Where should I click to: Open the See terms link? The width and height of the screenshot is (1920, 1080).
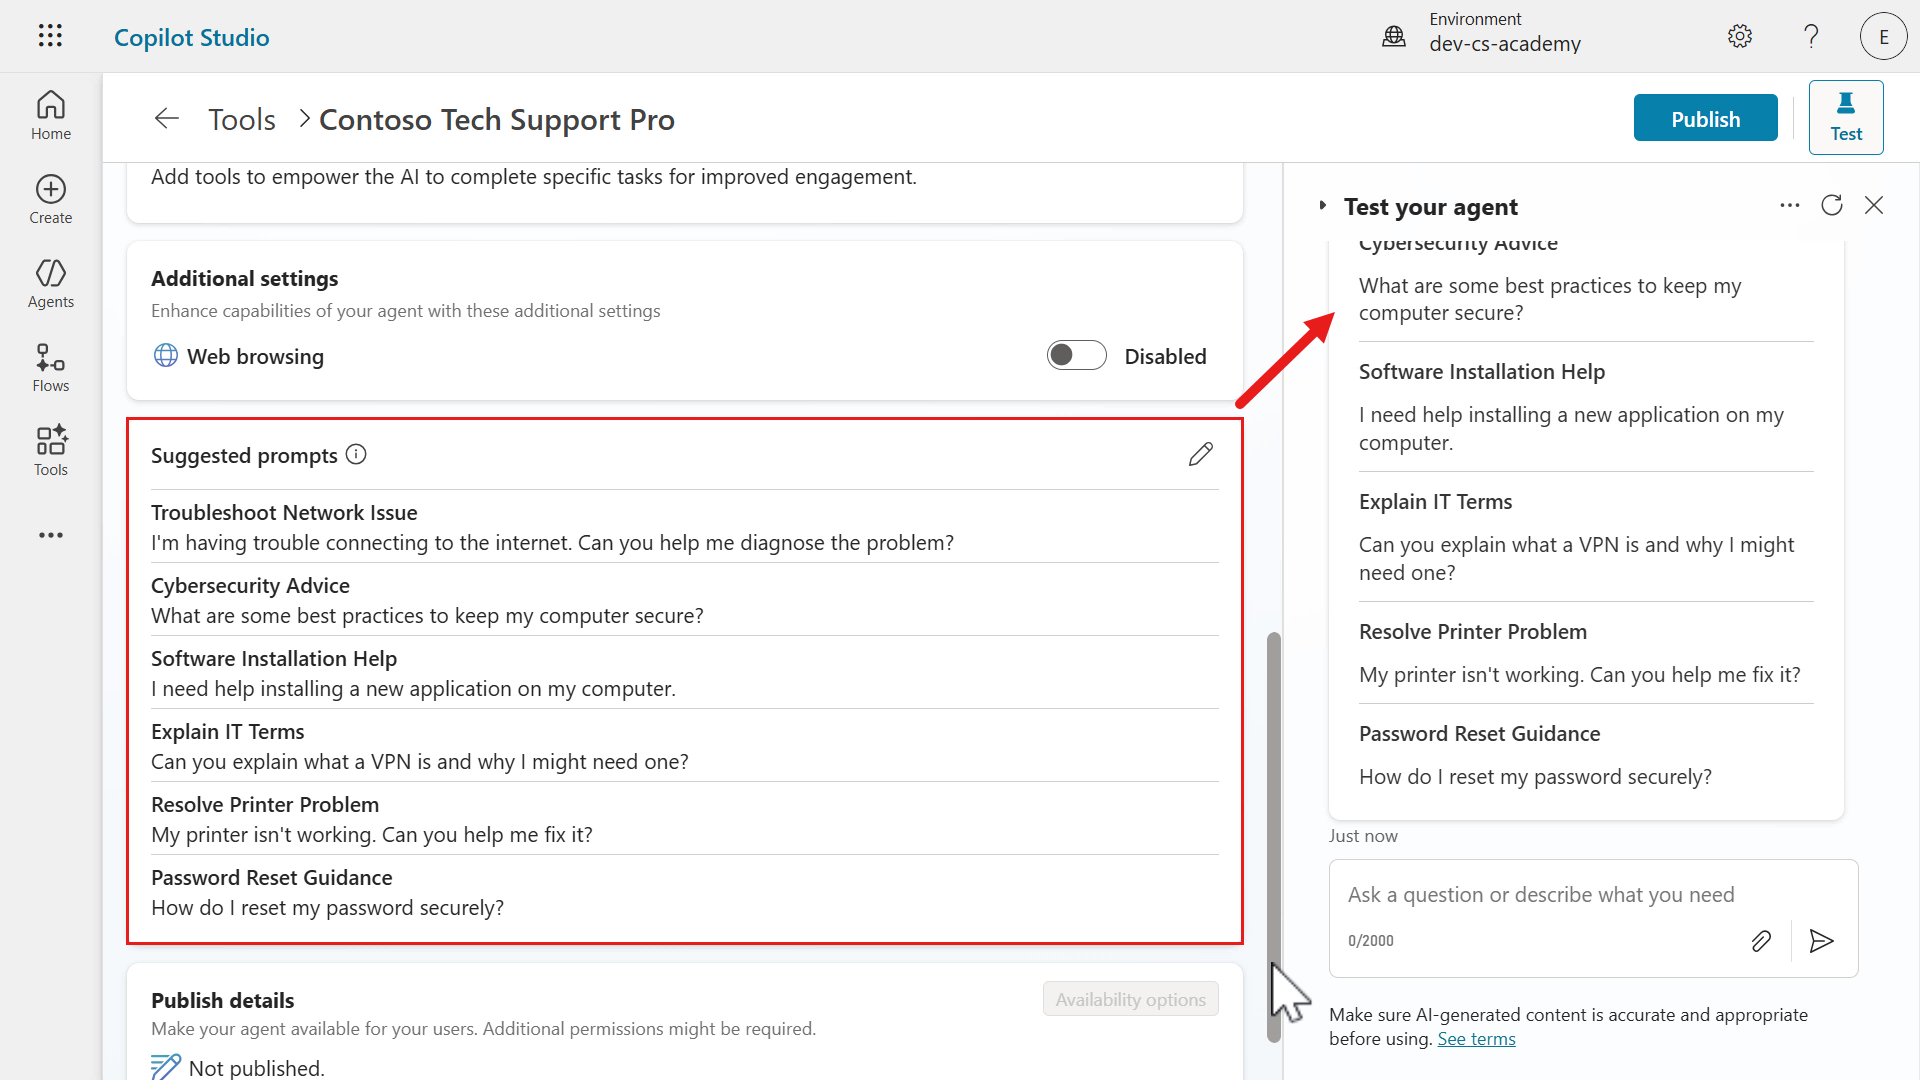point(1476,1039)
